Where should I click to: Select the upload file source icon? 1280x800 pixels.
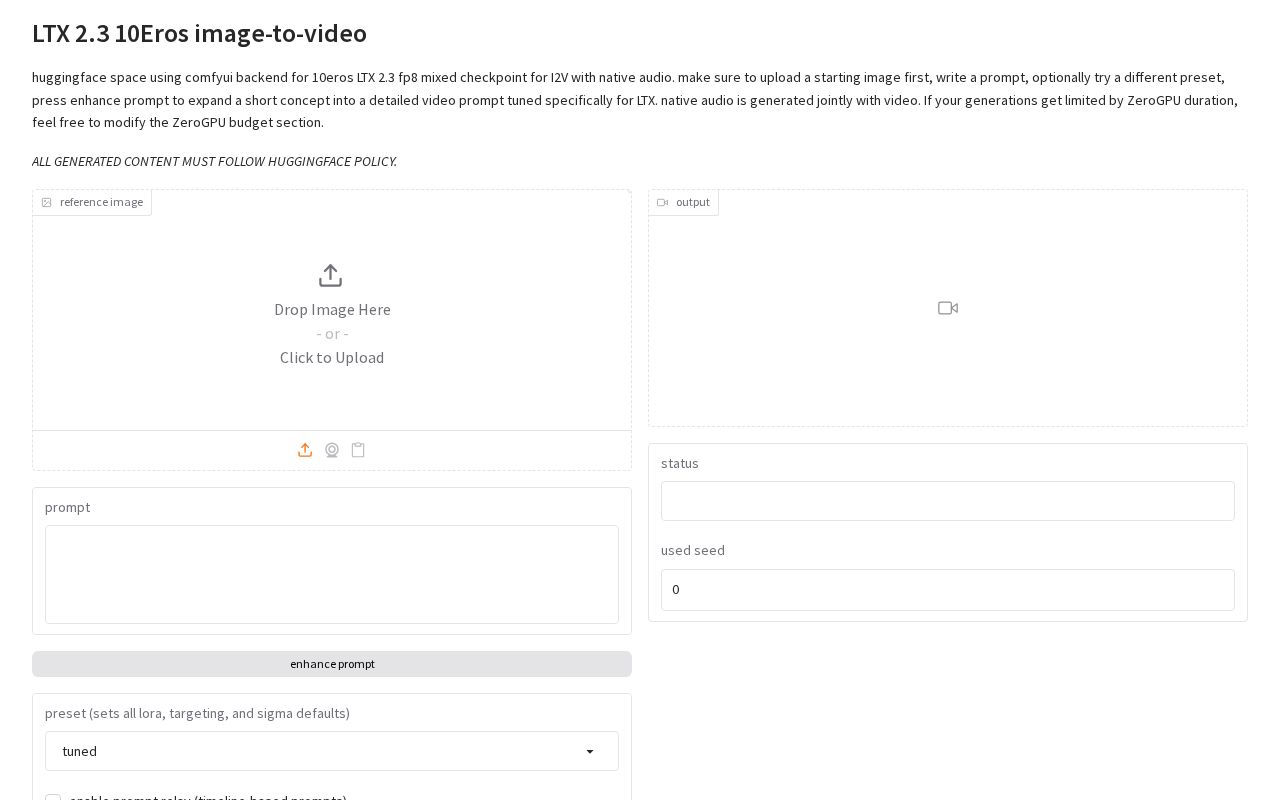click(x=305, y=450)
